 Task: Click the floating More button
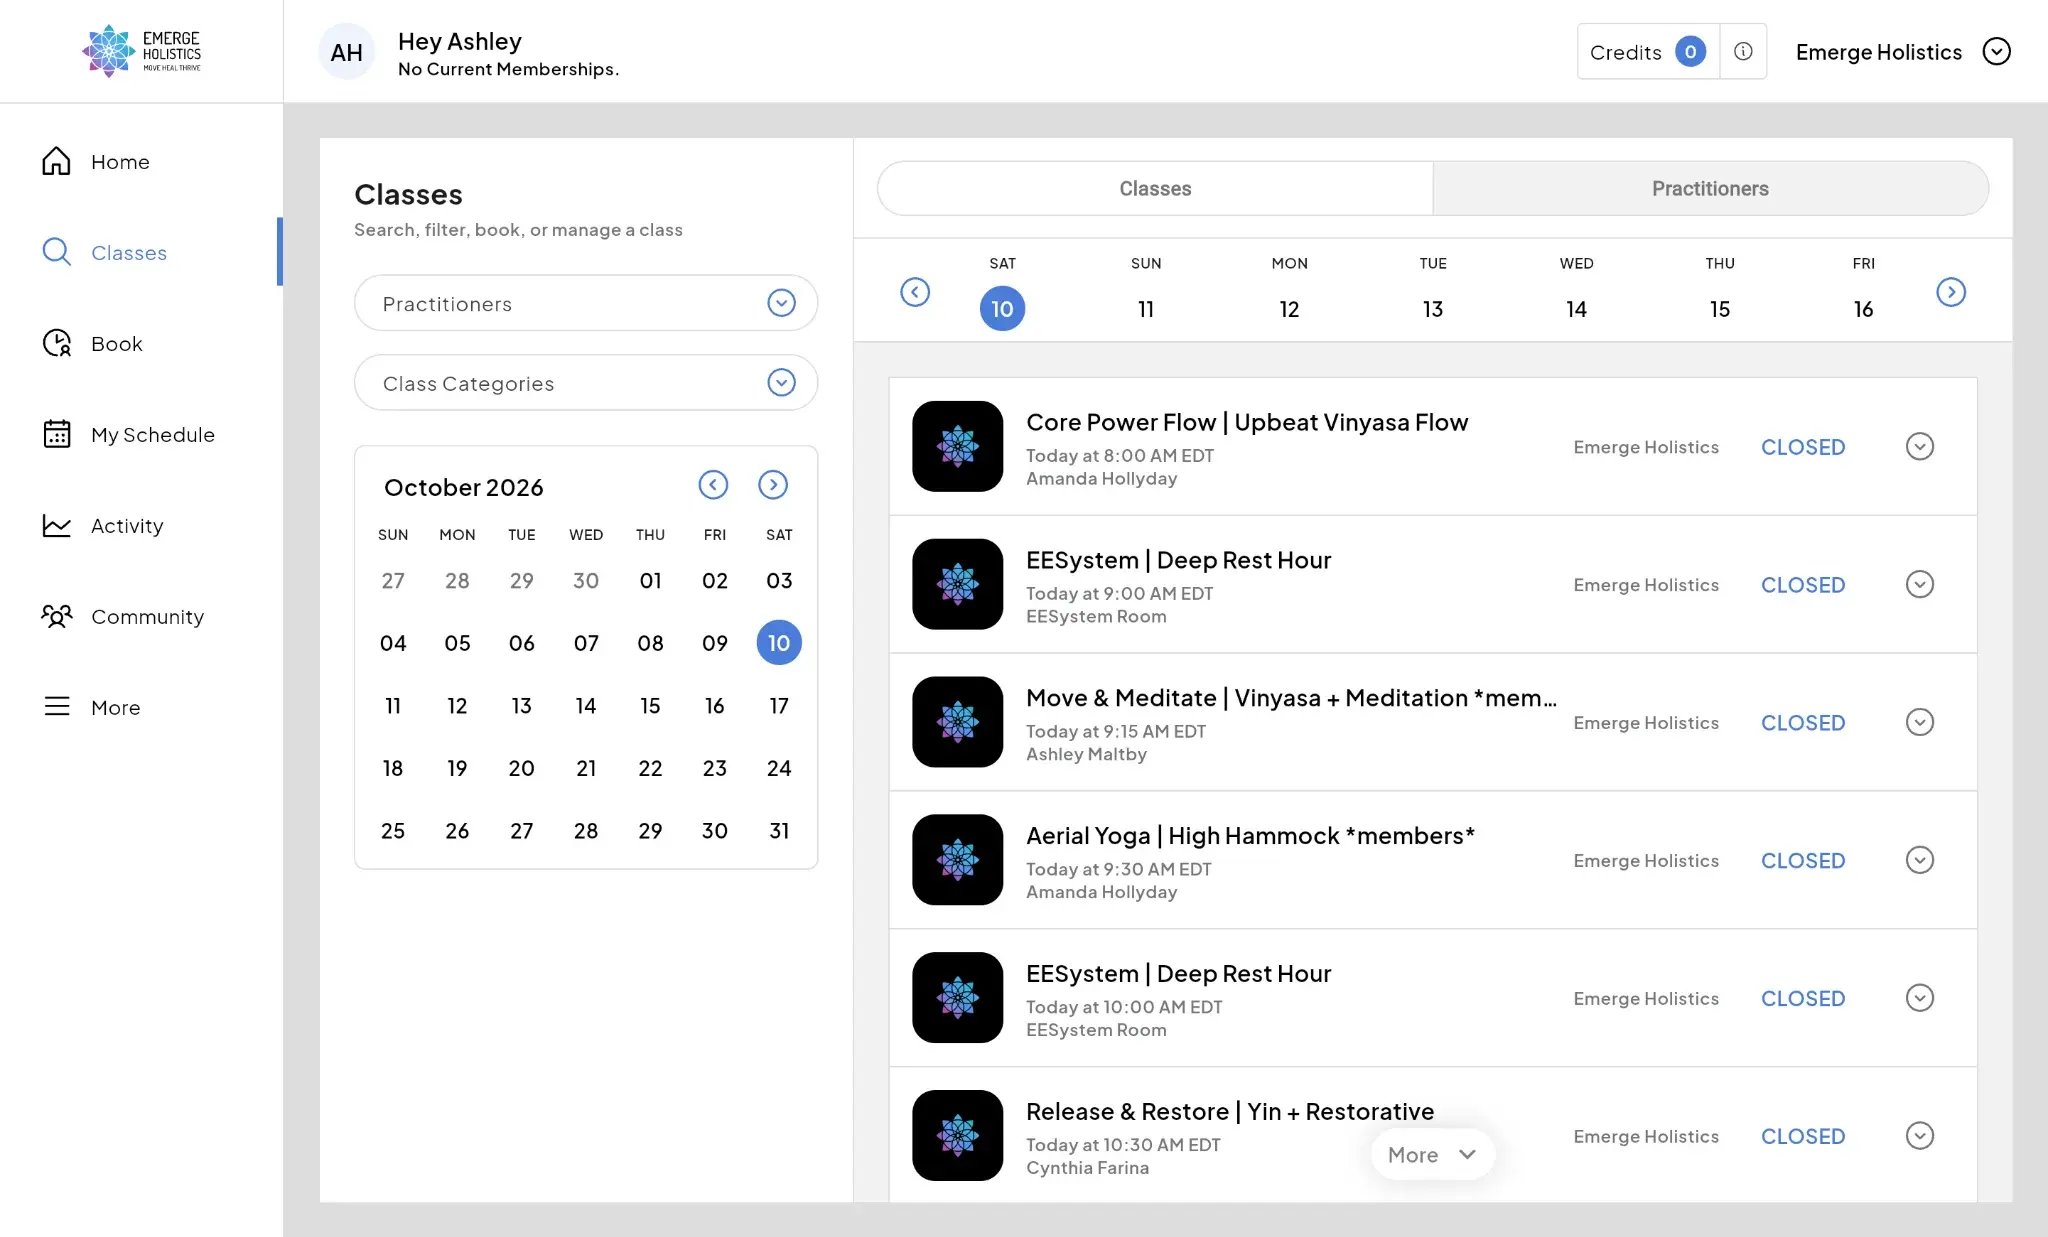point(1432,1155)
